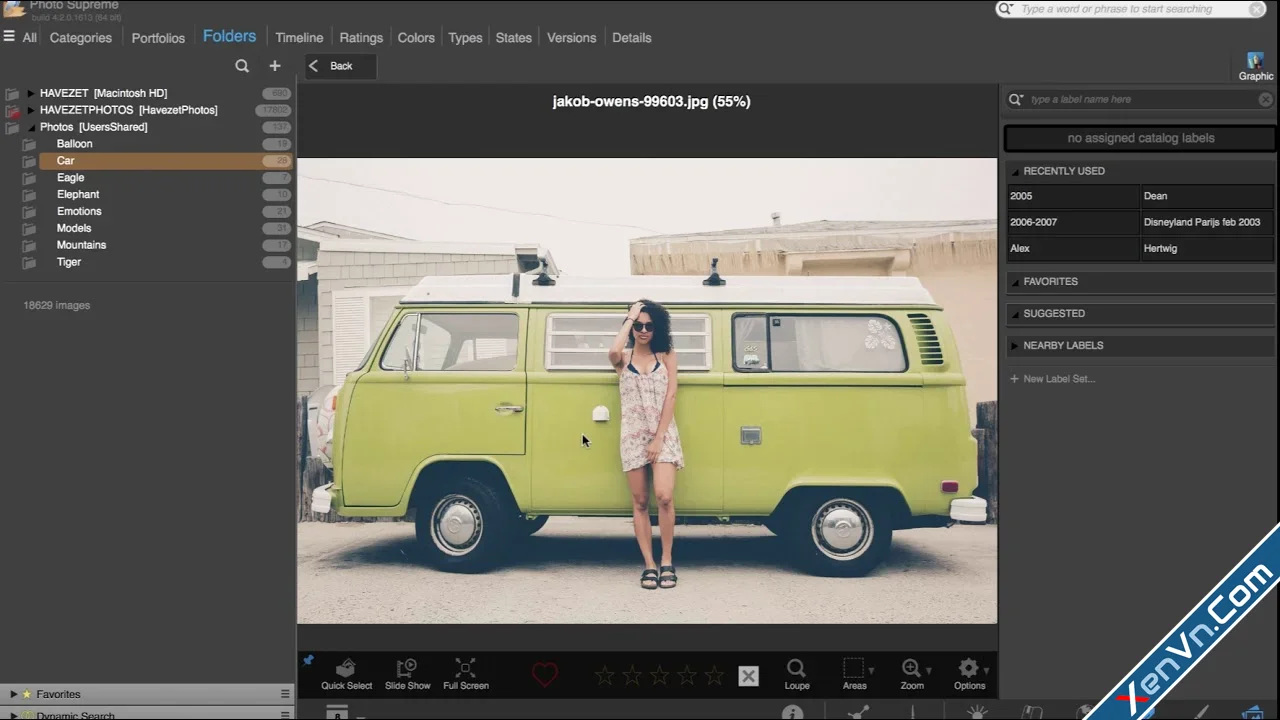Viewport: 1280px width, 720px height.
Task: Open the Graphic panel icon
Action: [x=1256, y=67]
